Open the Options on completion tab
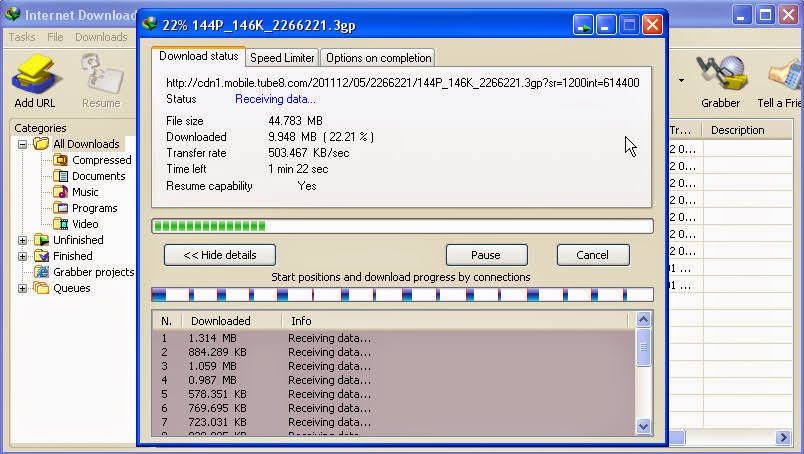Screen dimensions: 804x454 pyautogui.click(x=378, y=58)
